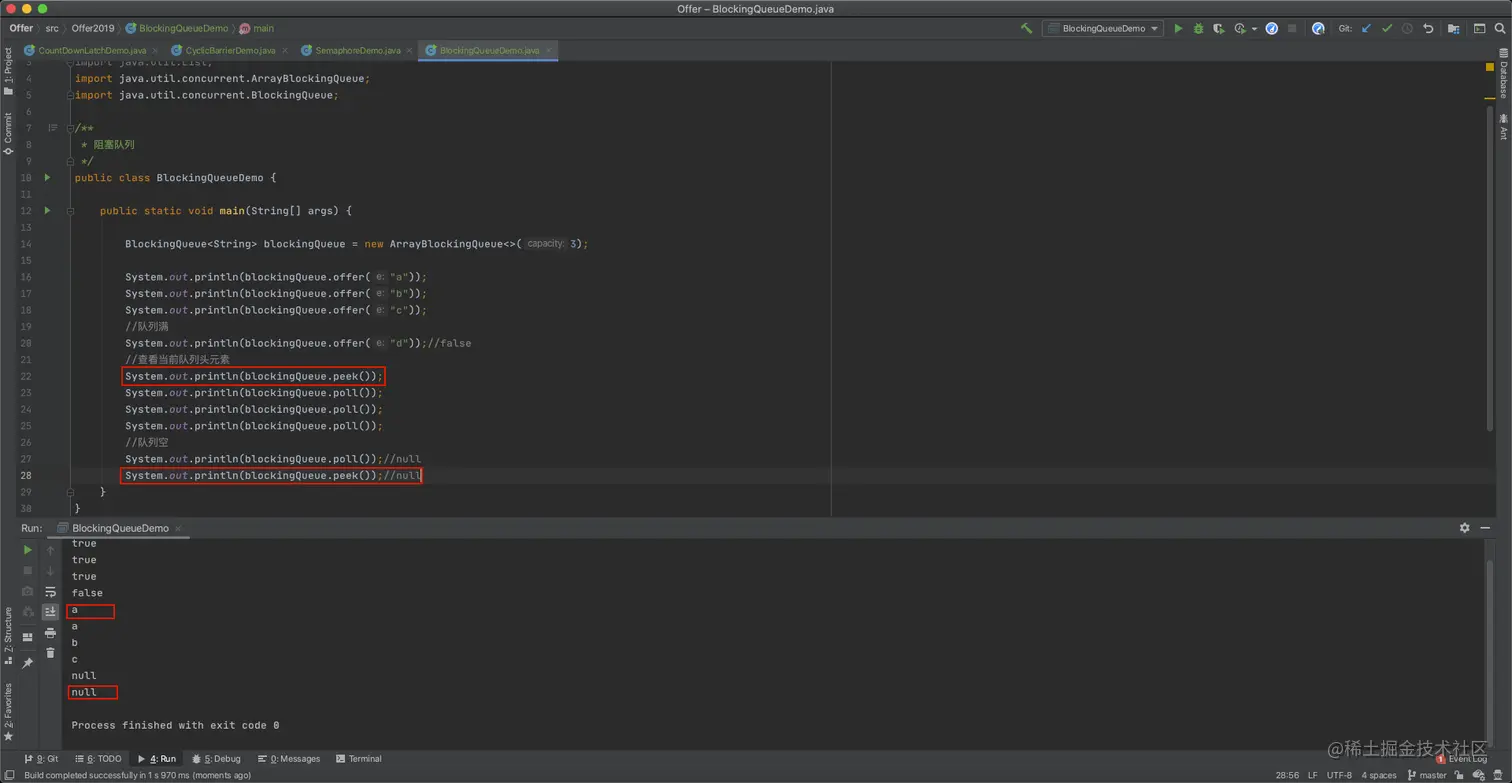Click the stop button in the Run panel
Screen dimensions: 1512x783
click(x=27, y=571)
